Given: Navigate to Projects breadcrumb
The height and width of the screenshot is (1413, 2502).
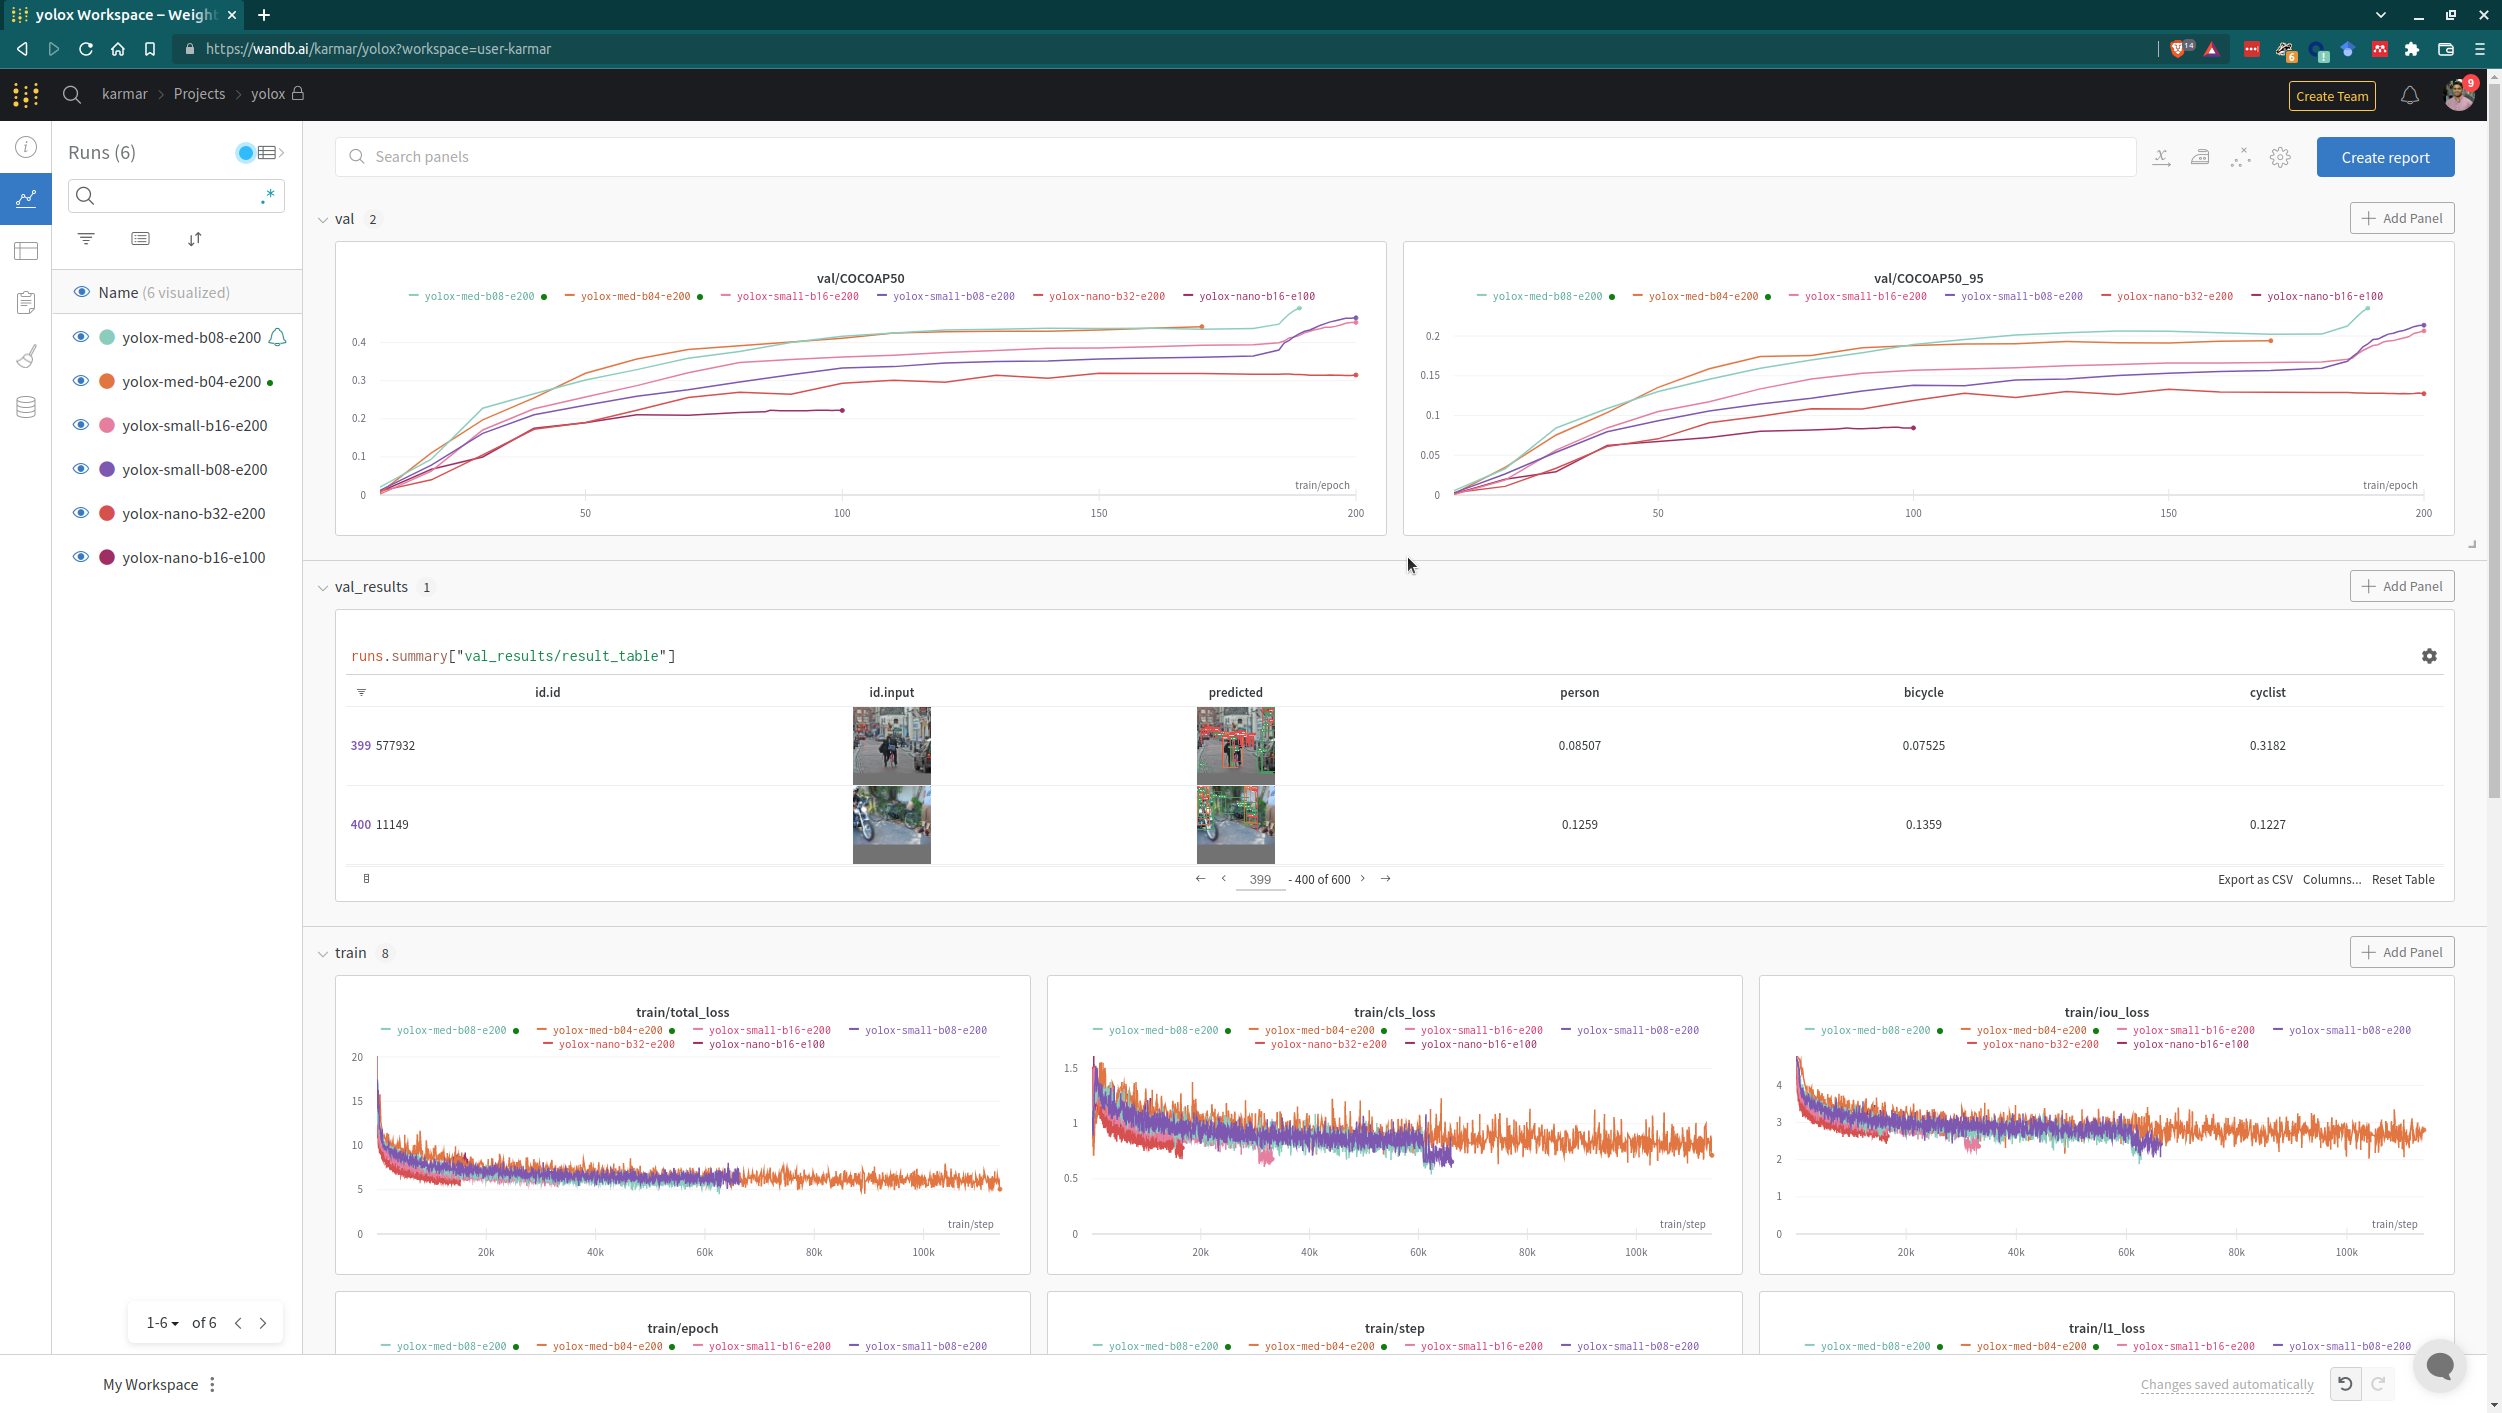Looking at the screenshot, I should click(x=199, y=94).
